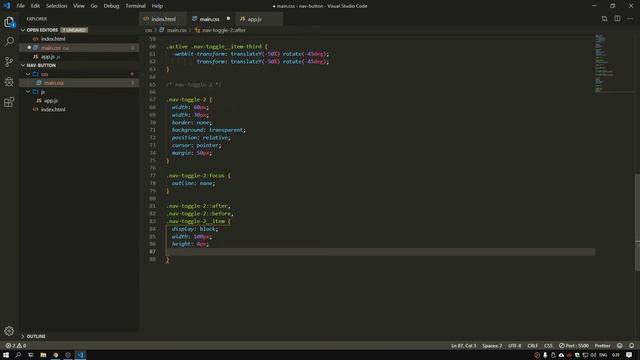
Task: Click the CRLF line ending status item
Action: point(533,346)
